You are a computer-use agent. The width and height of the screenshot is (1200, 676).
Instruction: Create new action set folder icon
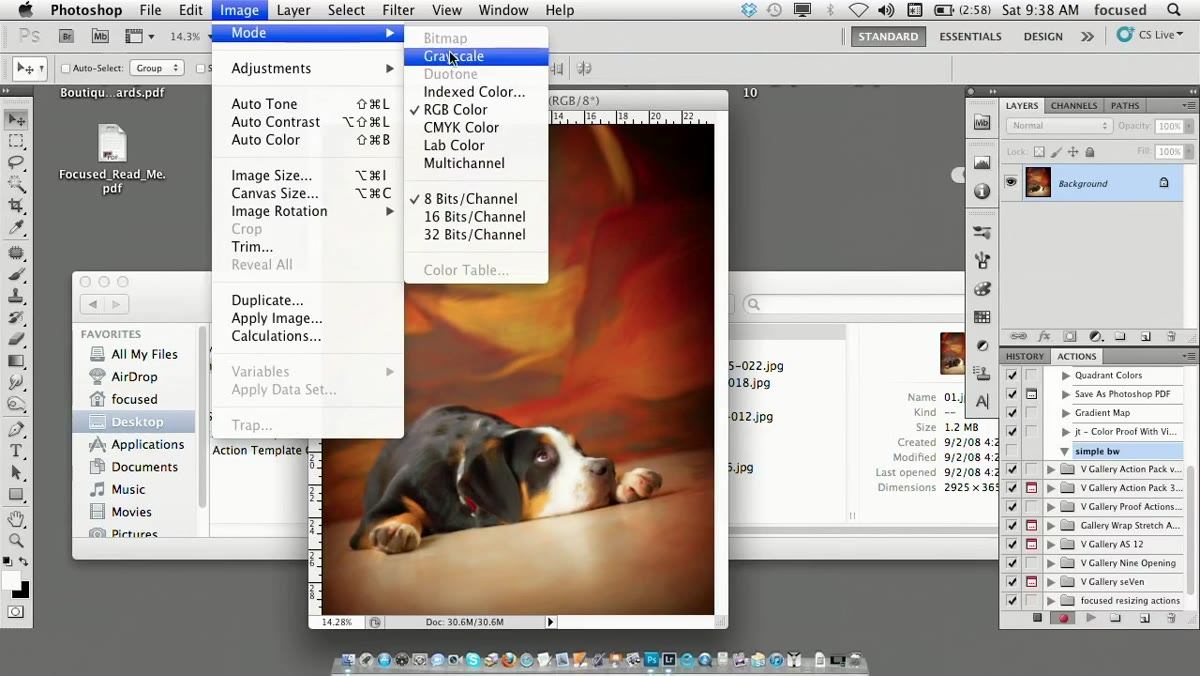1116,619
